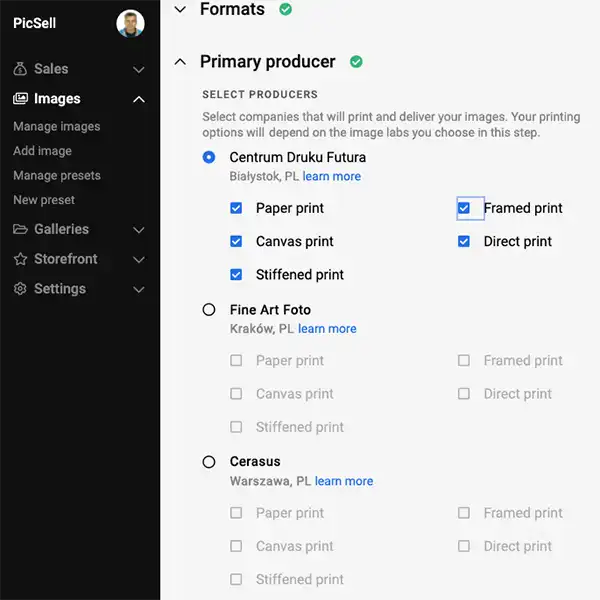This screenshot has height=600, width=600.
Task: Open Add image in the sidebar
Action: tap(42, 151)
